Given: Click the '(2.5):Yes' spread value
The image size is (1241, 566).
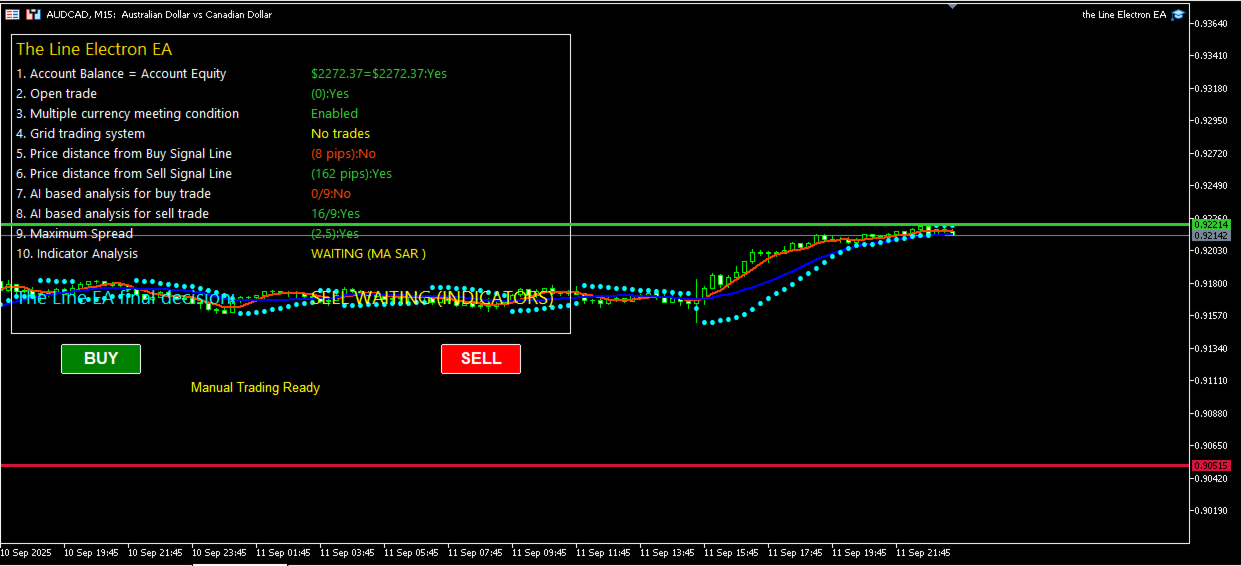Looking at the screenshot, I should 335,234.
